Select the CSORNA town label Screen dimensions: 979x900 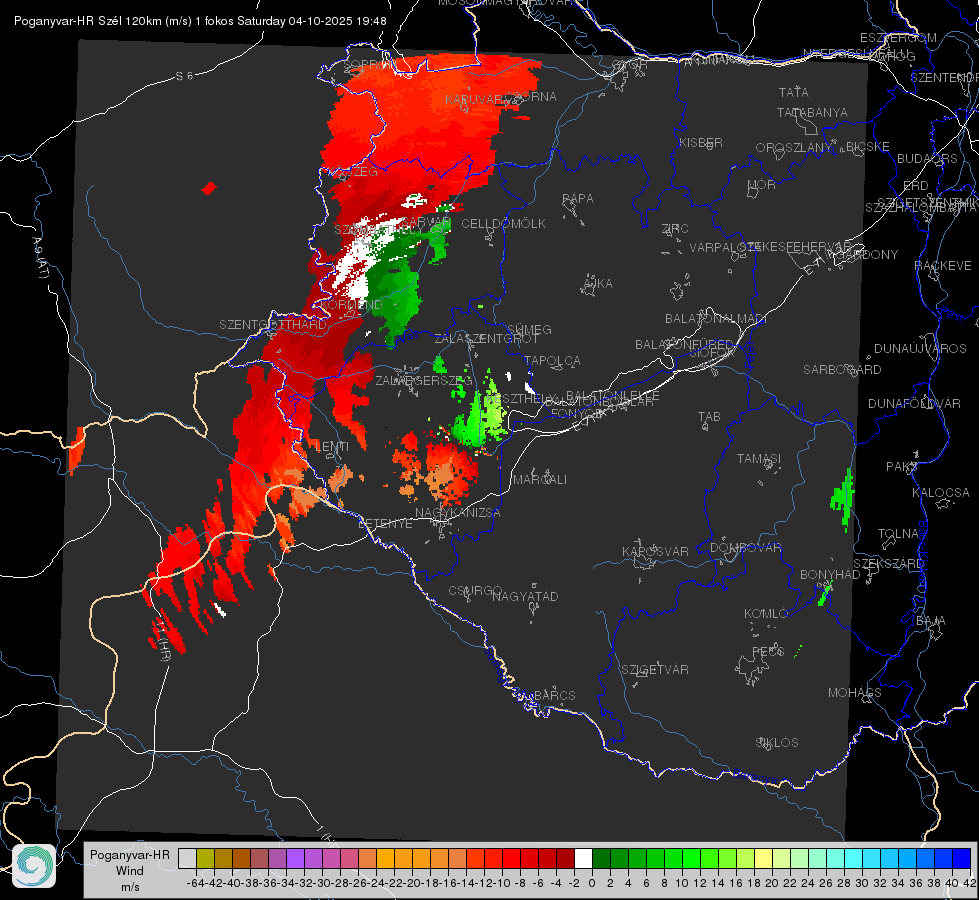(530, 97)
